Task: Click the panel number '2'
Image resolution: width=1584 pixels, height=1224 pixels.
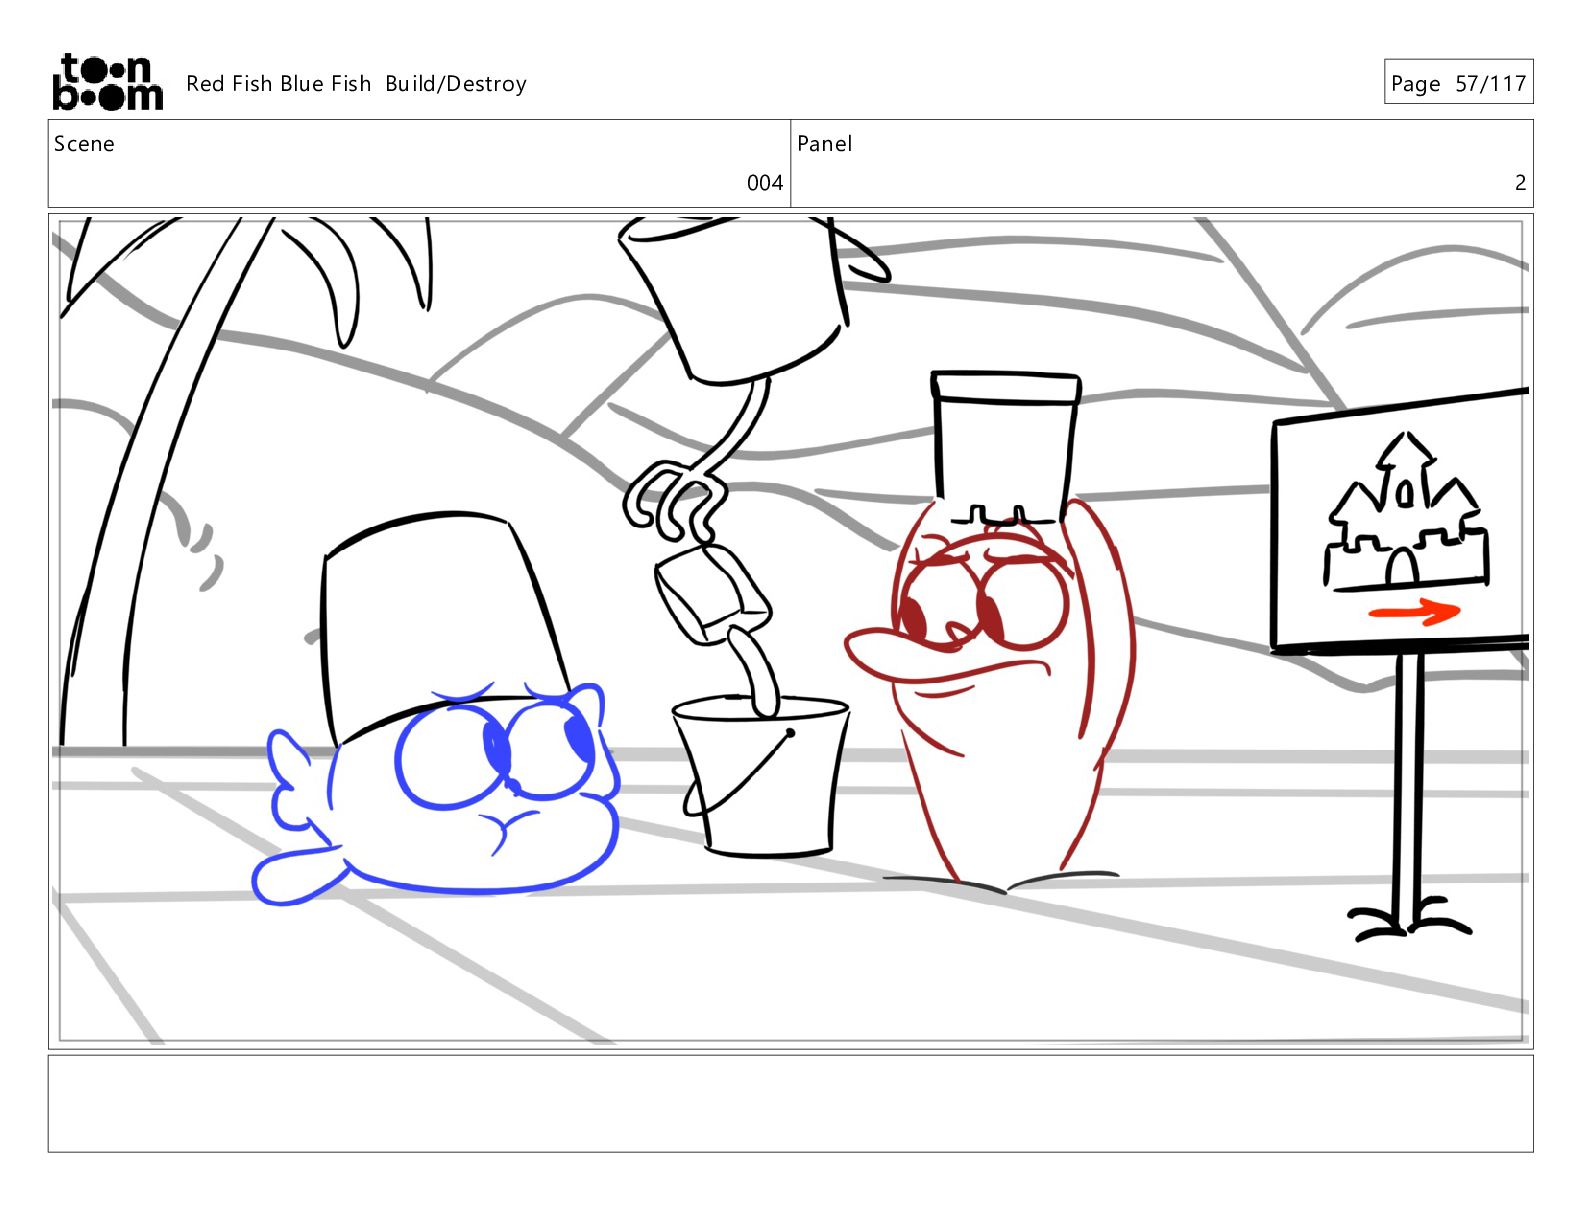Action: (1520, 183)
